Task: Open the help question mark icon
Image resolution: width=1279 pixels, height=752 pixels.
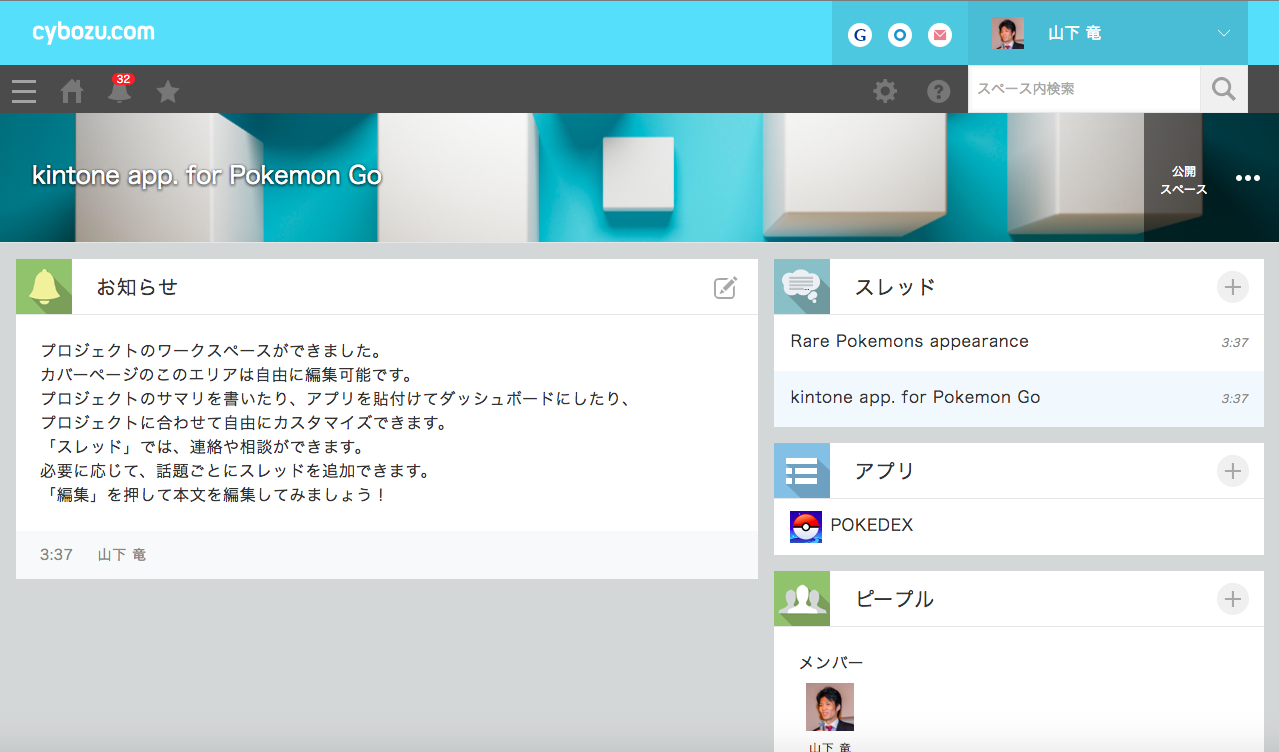Action: click(x=938, y=92)
